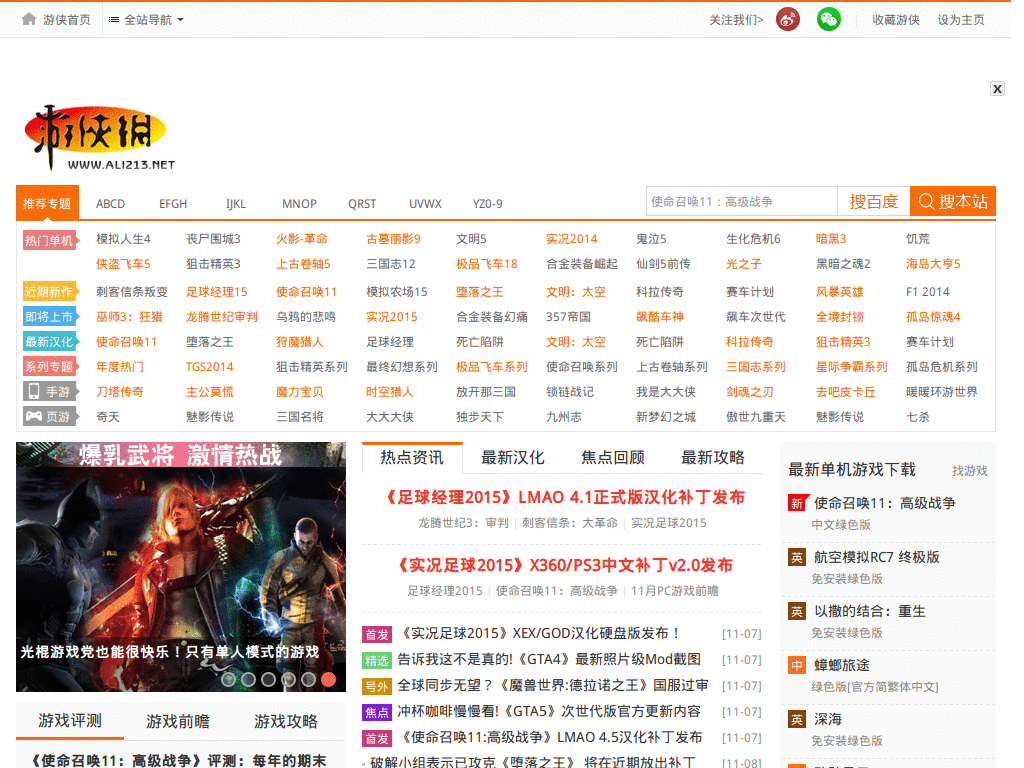Open the 海岛大亨5 game link

click(x=933, y=264)
